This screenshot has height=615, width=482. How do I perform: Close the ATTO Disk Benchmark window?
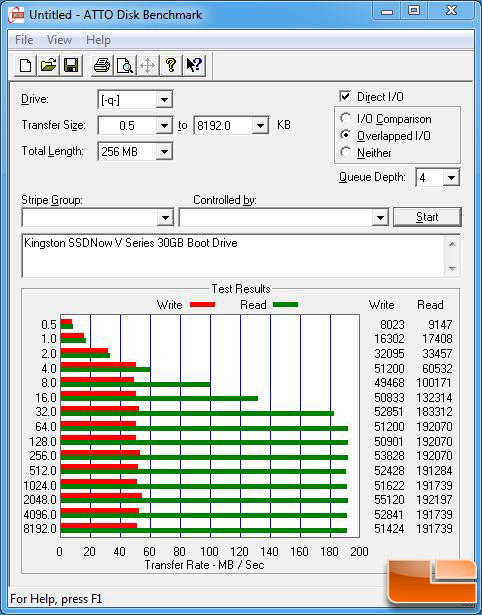tap(451, 11)
